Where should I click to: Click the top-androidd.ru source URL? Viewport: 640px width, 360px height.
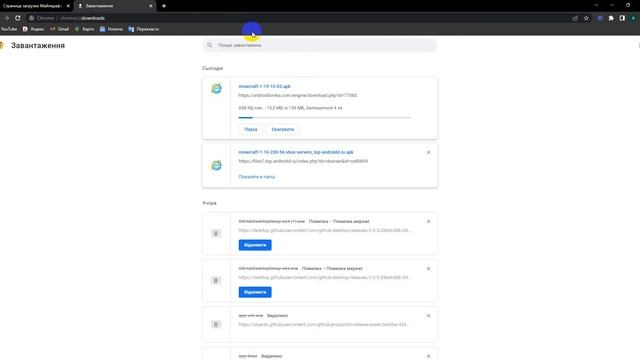(x=303, y=161)
